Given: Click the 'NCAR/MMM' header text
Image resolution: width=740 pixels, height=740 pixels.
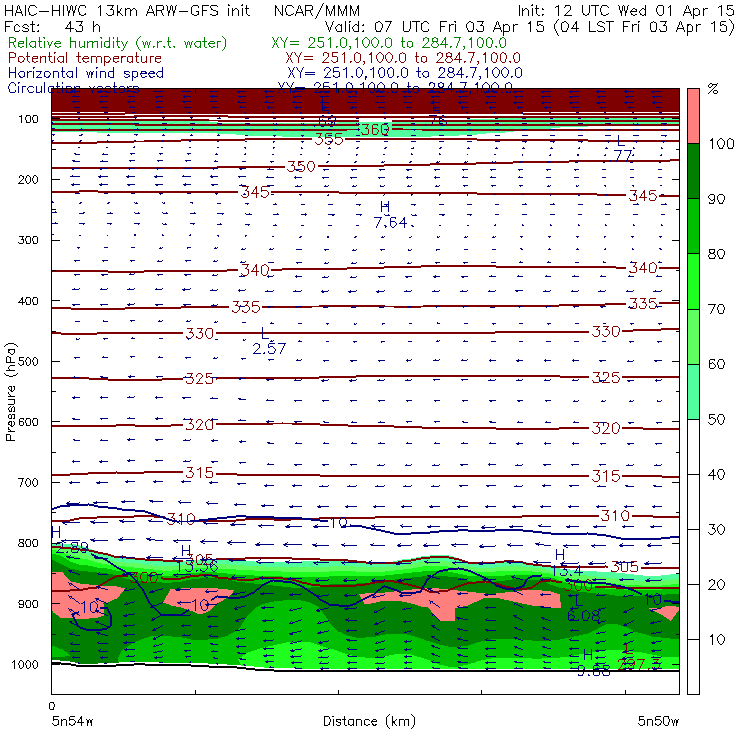Looking at the screenshot, I should [x=317, y=10].
